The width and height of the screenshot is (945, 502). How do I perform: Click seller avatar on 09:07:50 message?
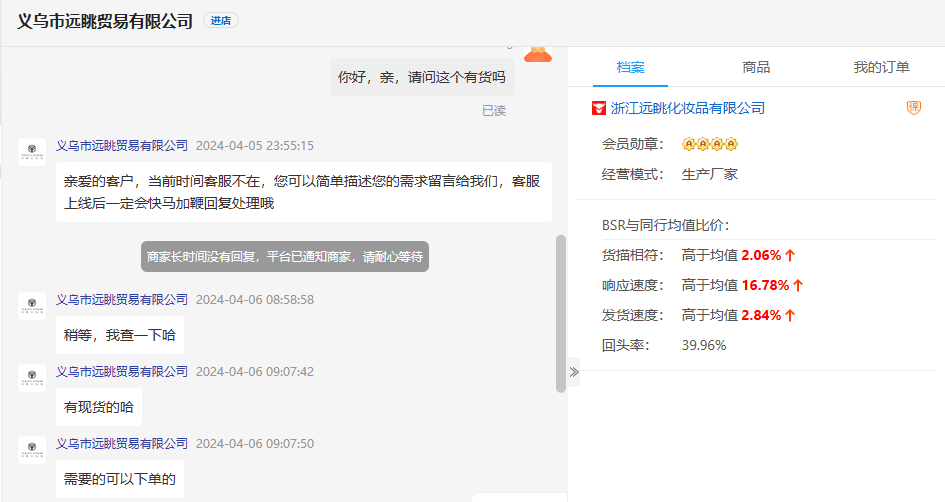click(x=32, y=450)
